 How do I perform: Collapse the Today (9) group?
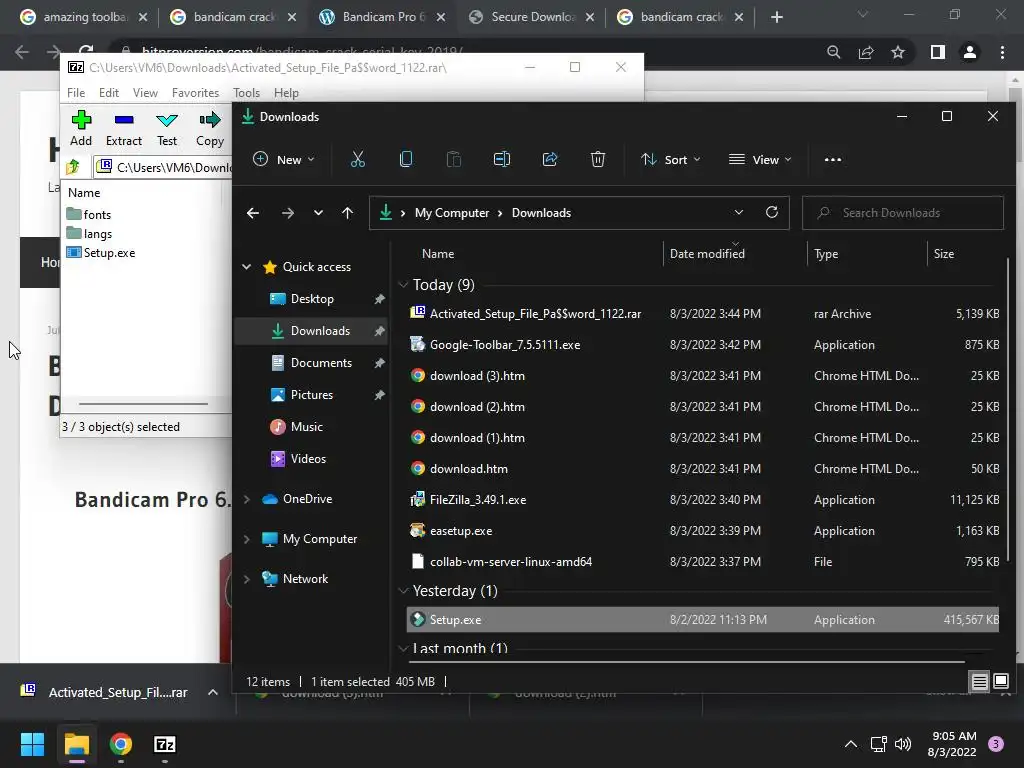click(403, 285)
